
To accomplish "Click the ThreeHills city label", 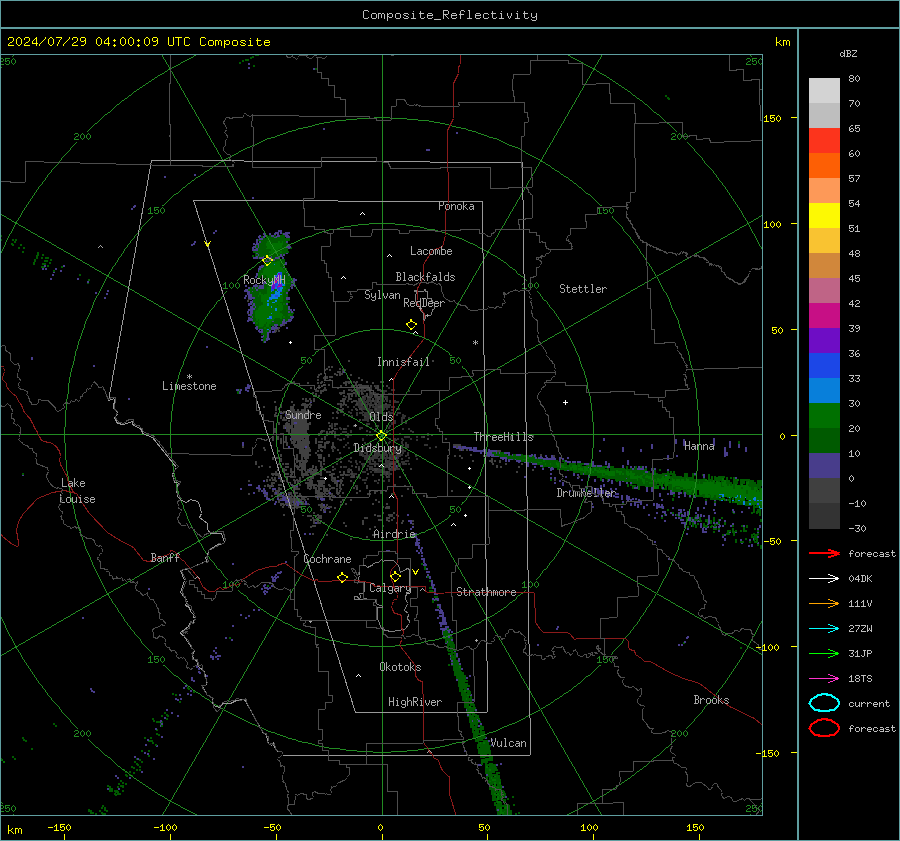I will click(503, 437).
